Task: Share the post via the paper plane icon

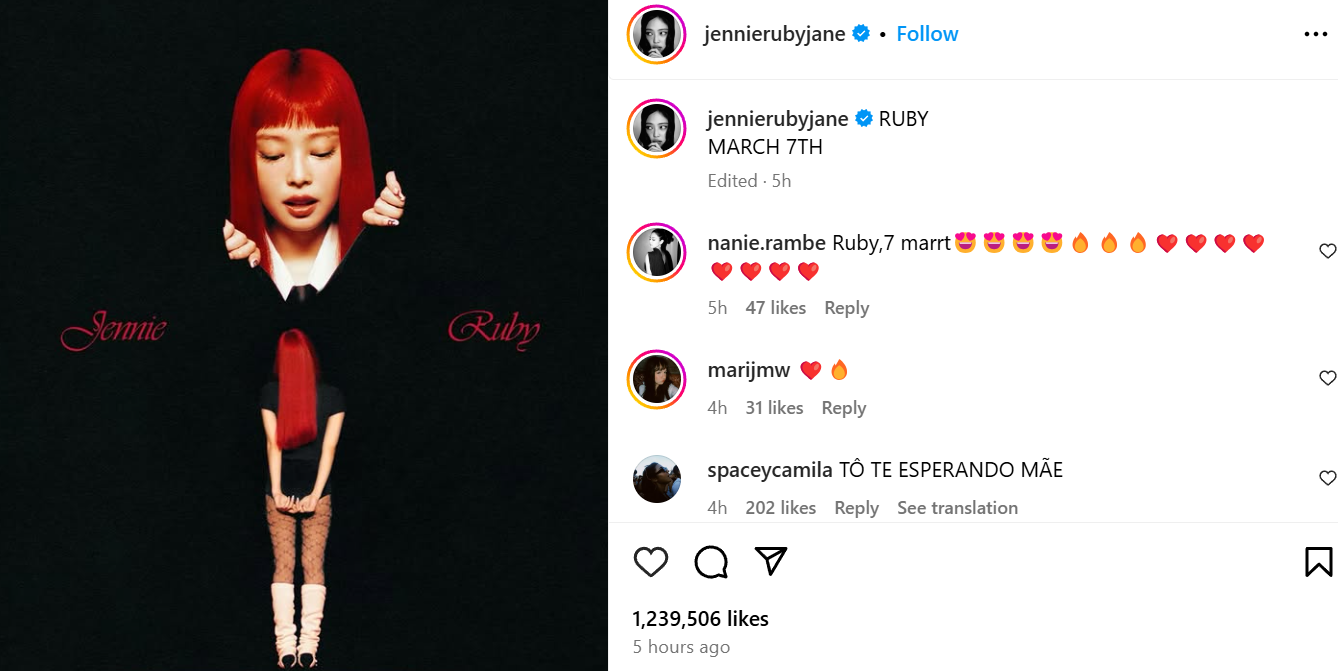Action: click(769, 561)
